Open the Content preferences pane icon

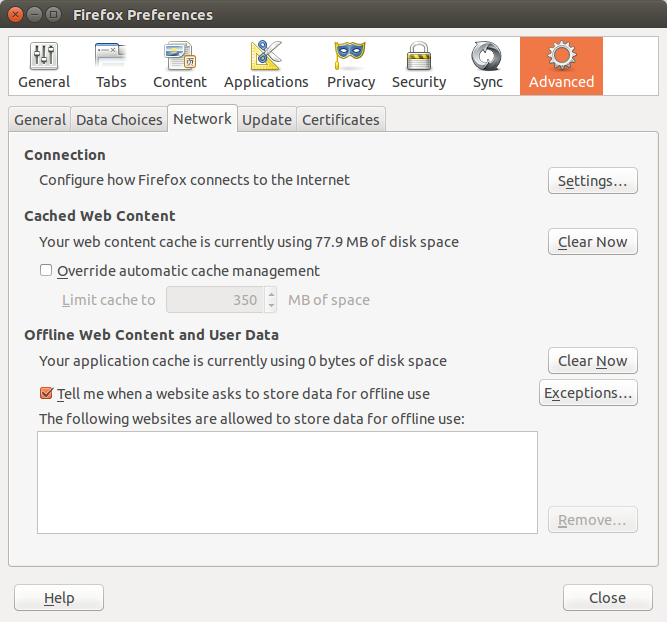pos(180,66)
